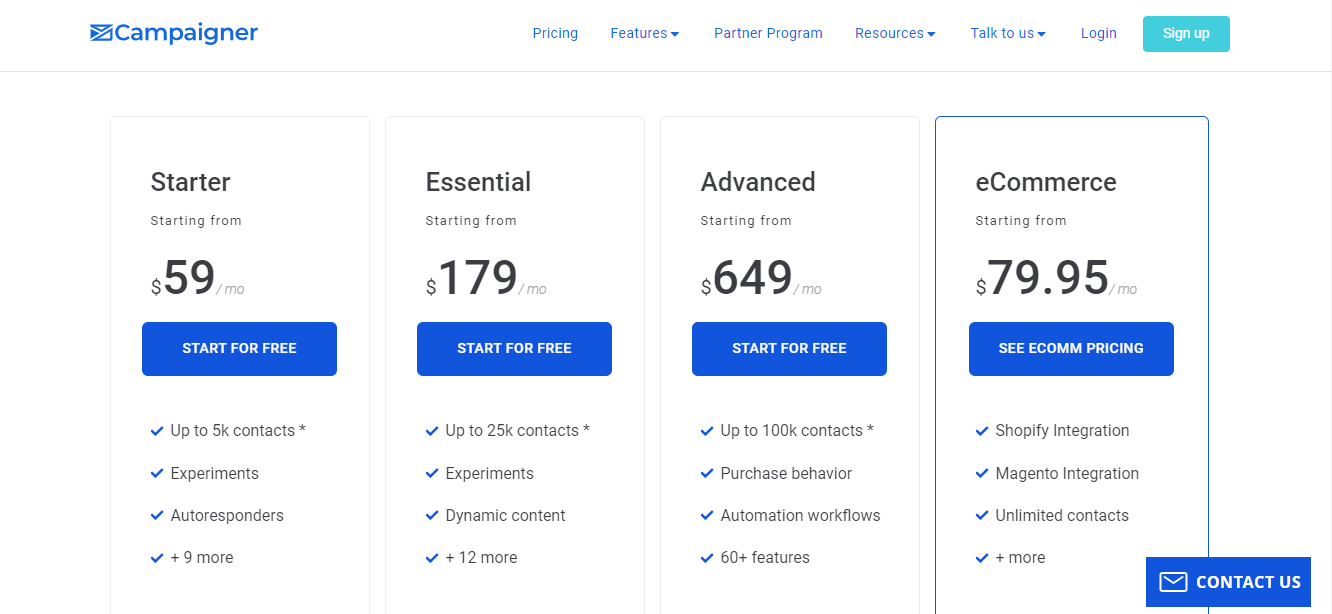Click the '+ 9 more' features text
The image size is (1332, 614).
pyautogui.click(x=202, y=558)
